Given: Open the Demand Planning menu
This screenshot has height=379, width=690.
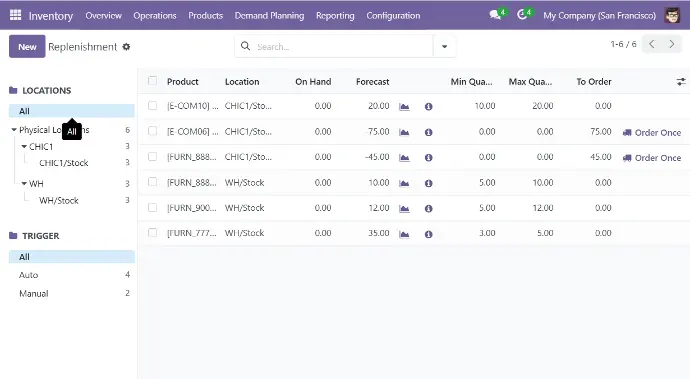Looking at the screenshot, I should click(269, 15).
